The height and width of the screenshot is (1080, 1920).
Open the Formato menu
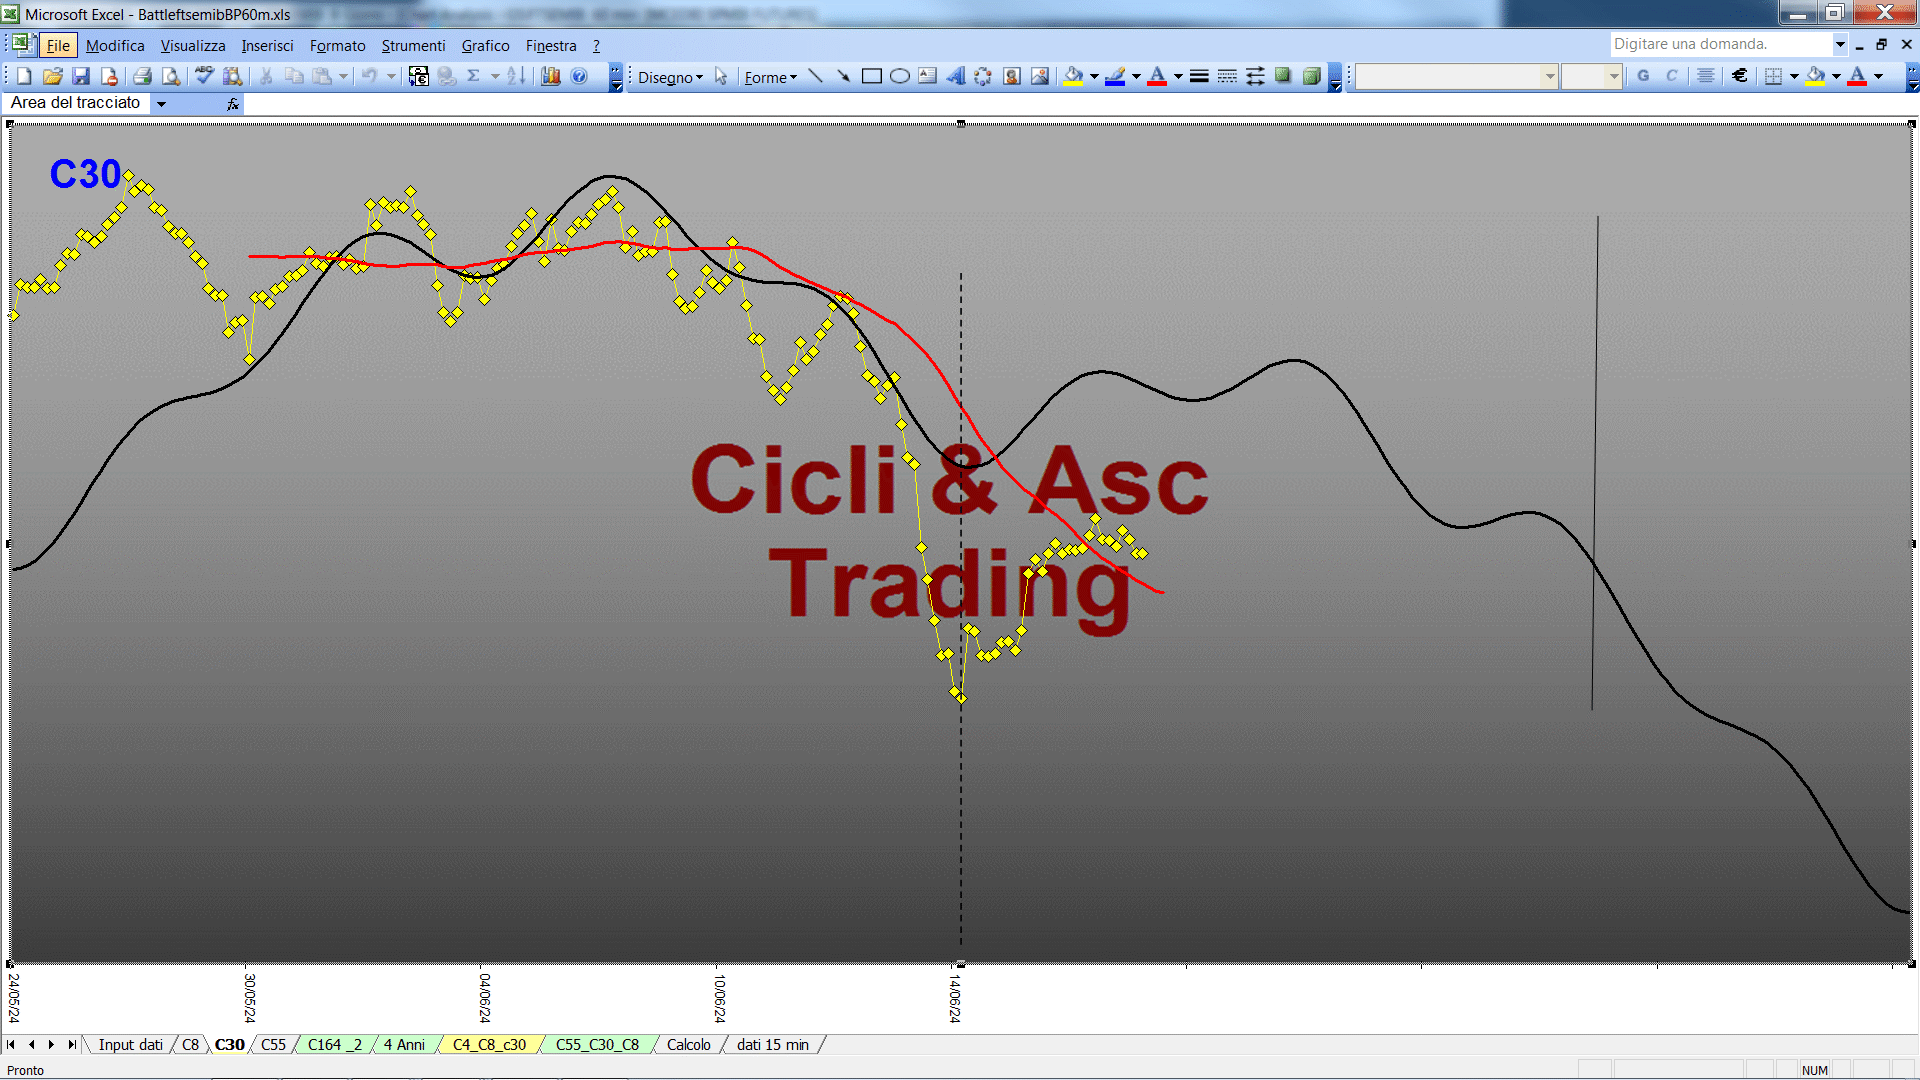click(x=337, y=46)
